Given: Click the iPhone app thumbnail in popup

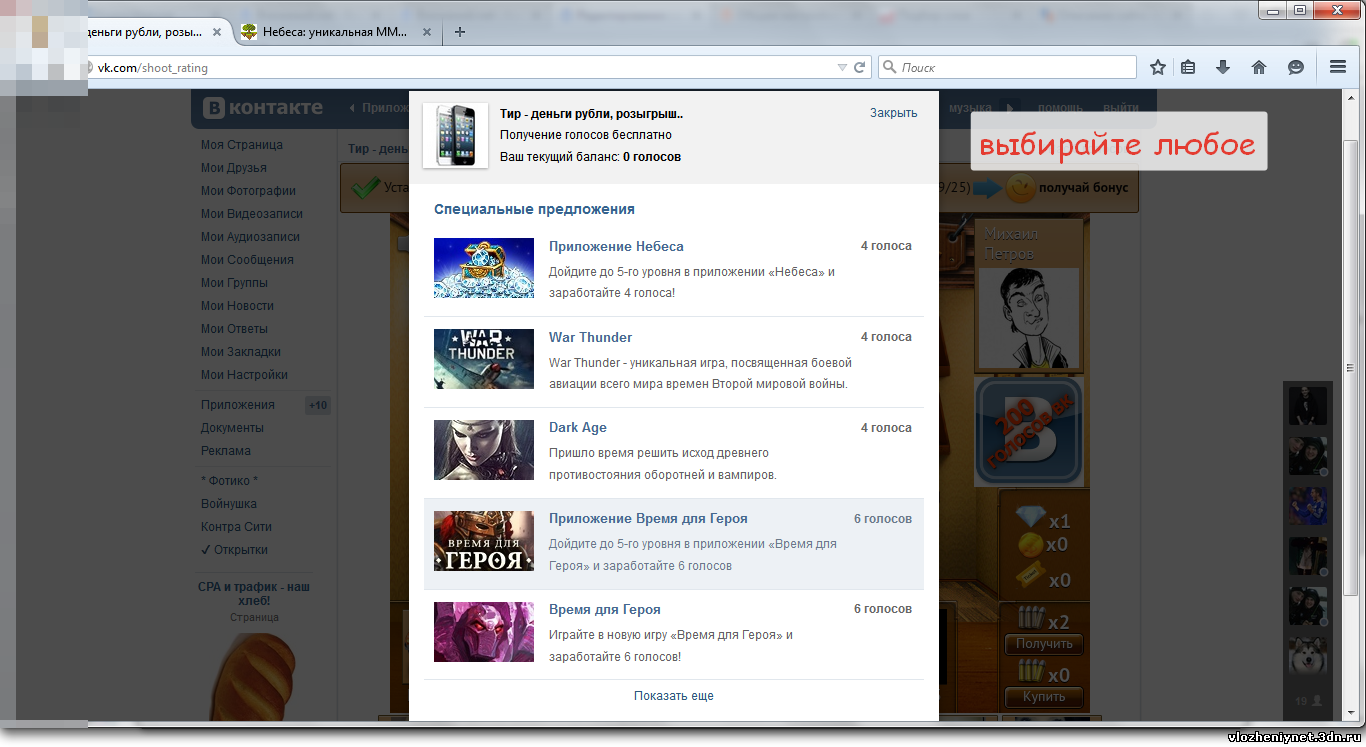Looking at the screenshot, I should pyautogui.click(x=456, y=136).
